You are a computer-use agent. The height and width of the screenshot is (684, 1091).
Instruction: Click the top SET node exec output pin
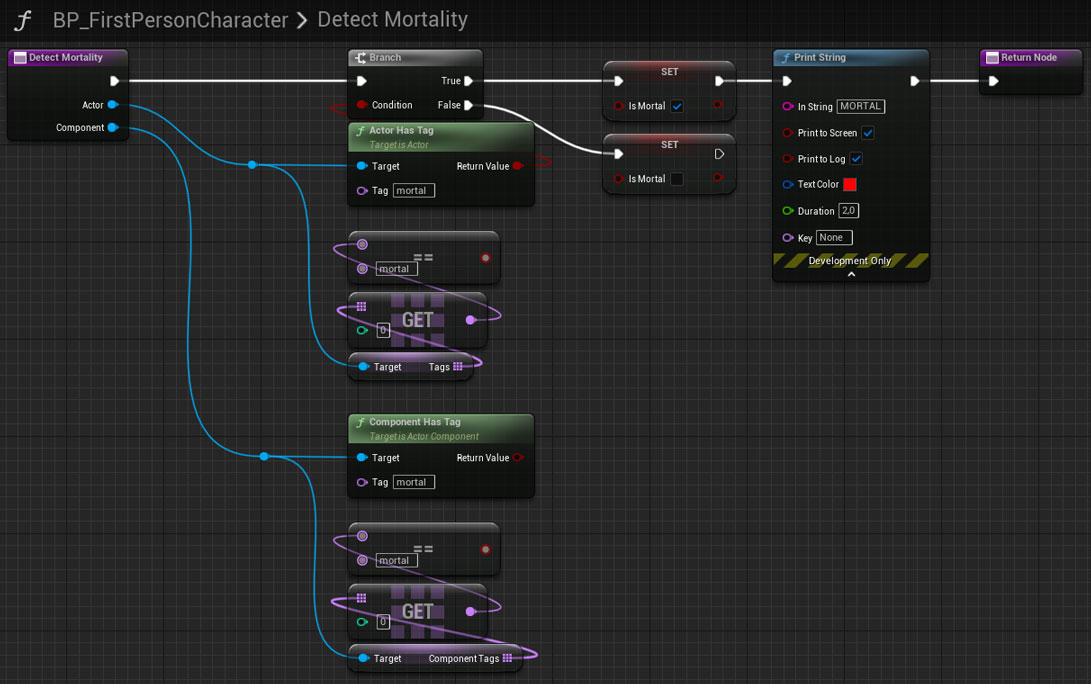[719, 81]
